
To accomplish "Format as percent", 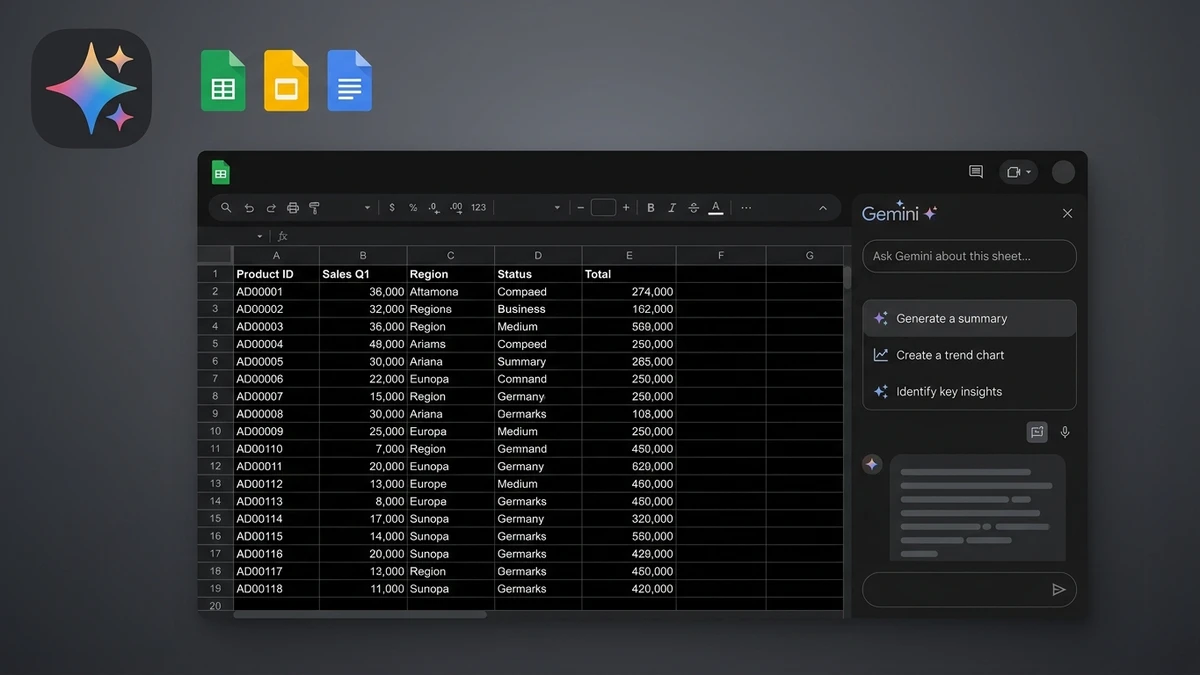I will (413, 208).
